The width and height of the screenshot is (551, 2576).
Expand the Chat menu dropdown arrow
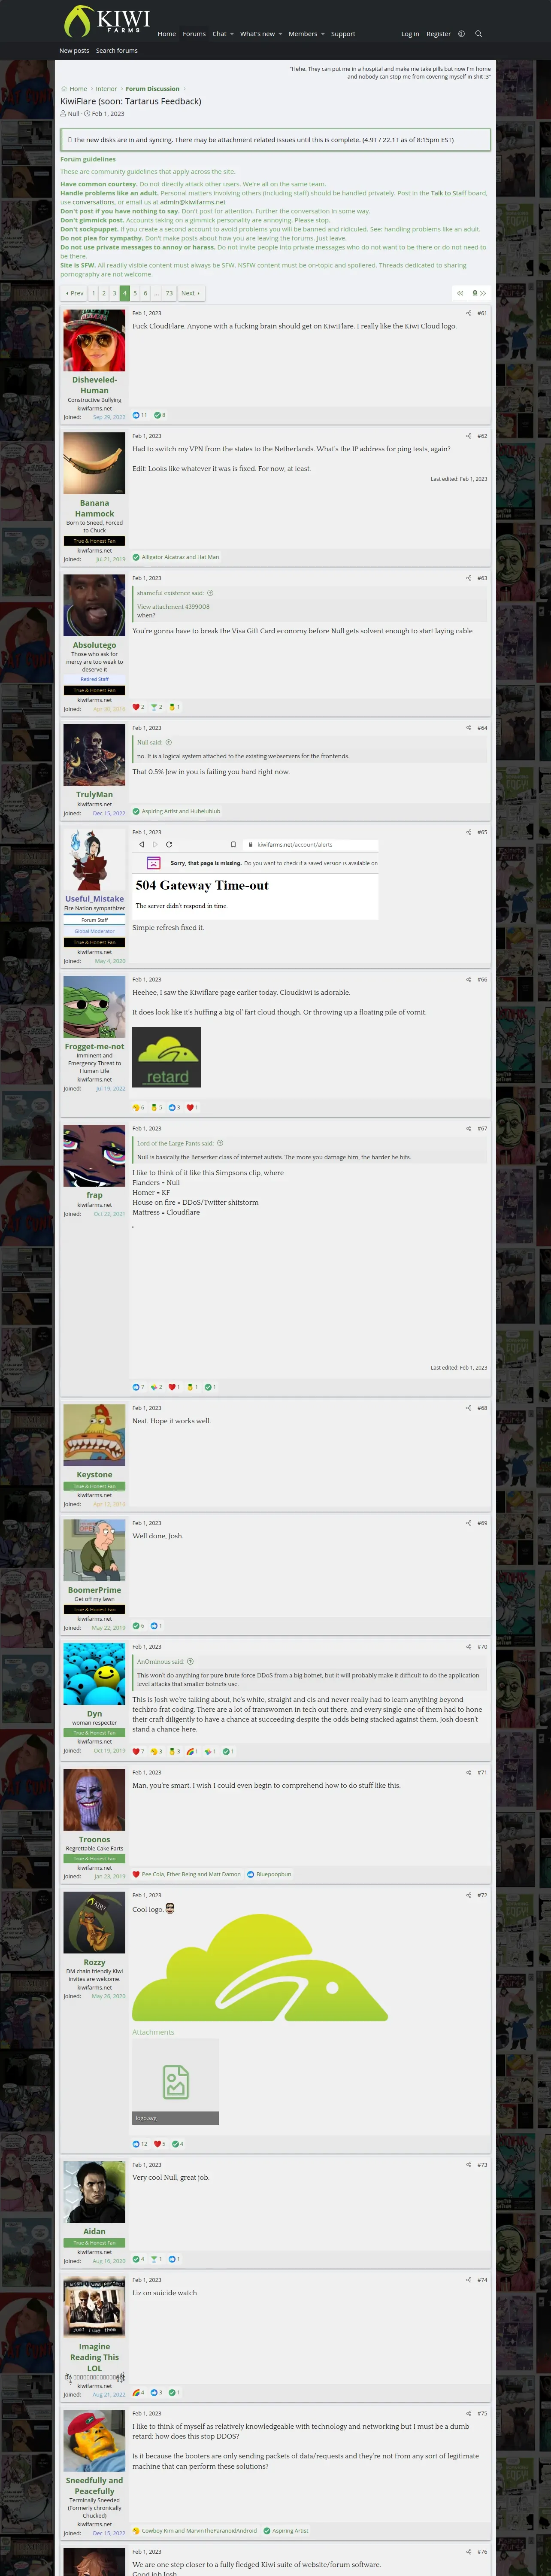coord(232,34)
